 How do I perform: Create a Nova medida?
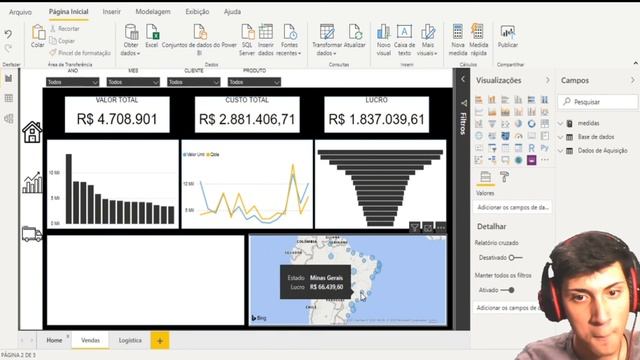tap(458, 39)
